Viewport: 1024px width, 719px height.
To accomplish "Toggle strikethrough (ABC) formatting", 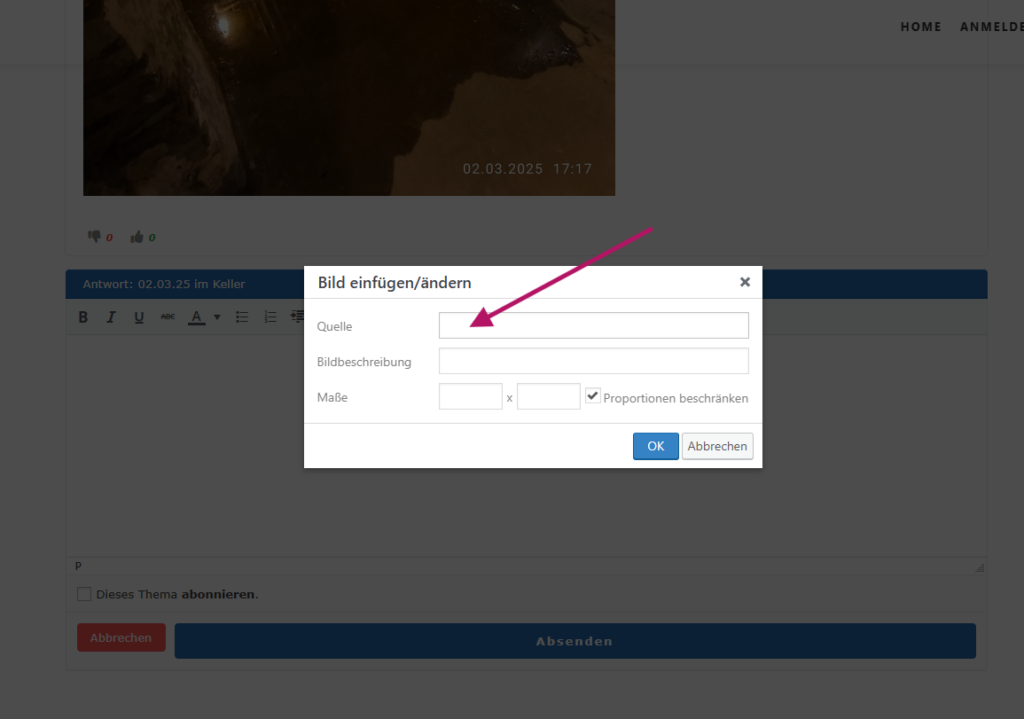I will [167, 317].
